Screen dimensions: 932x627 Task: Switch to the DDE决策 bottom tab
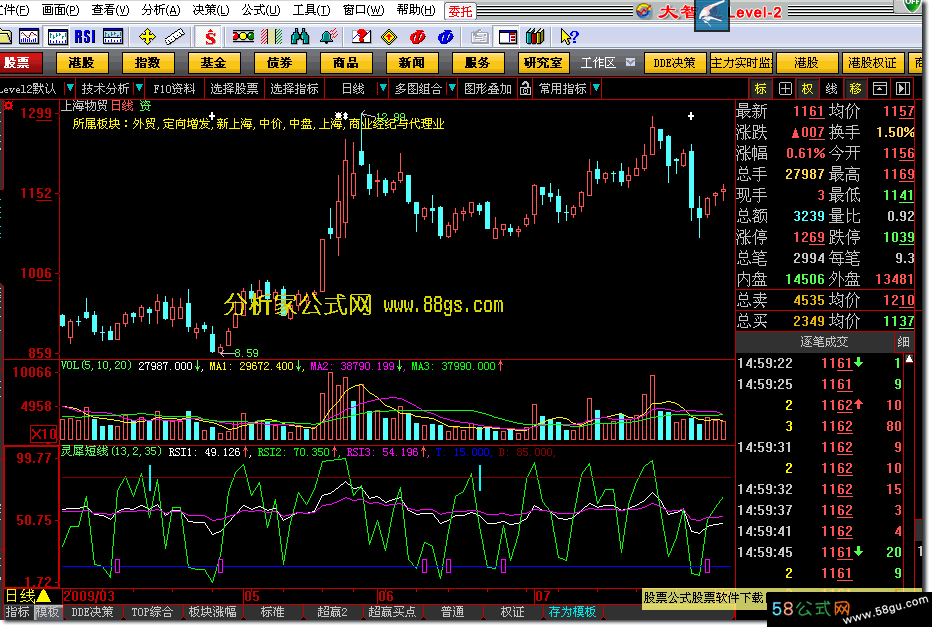(92, 612)
